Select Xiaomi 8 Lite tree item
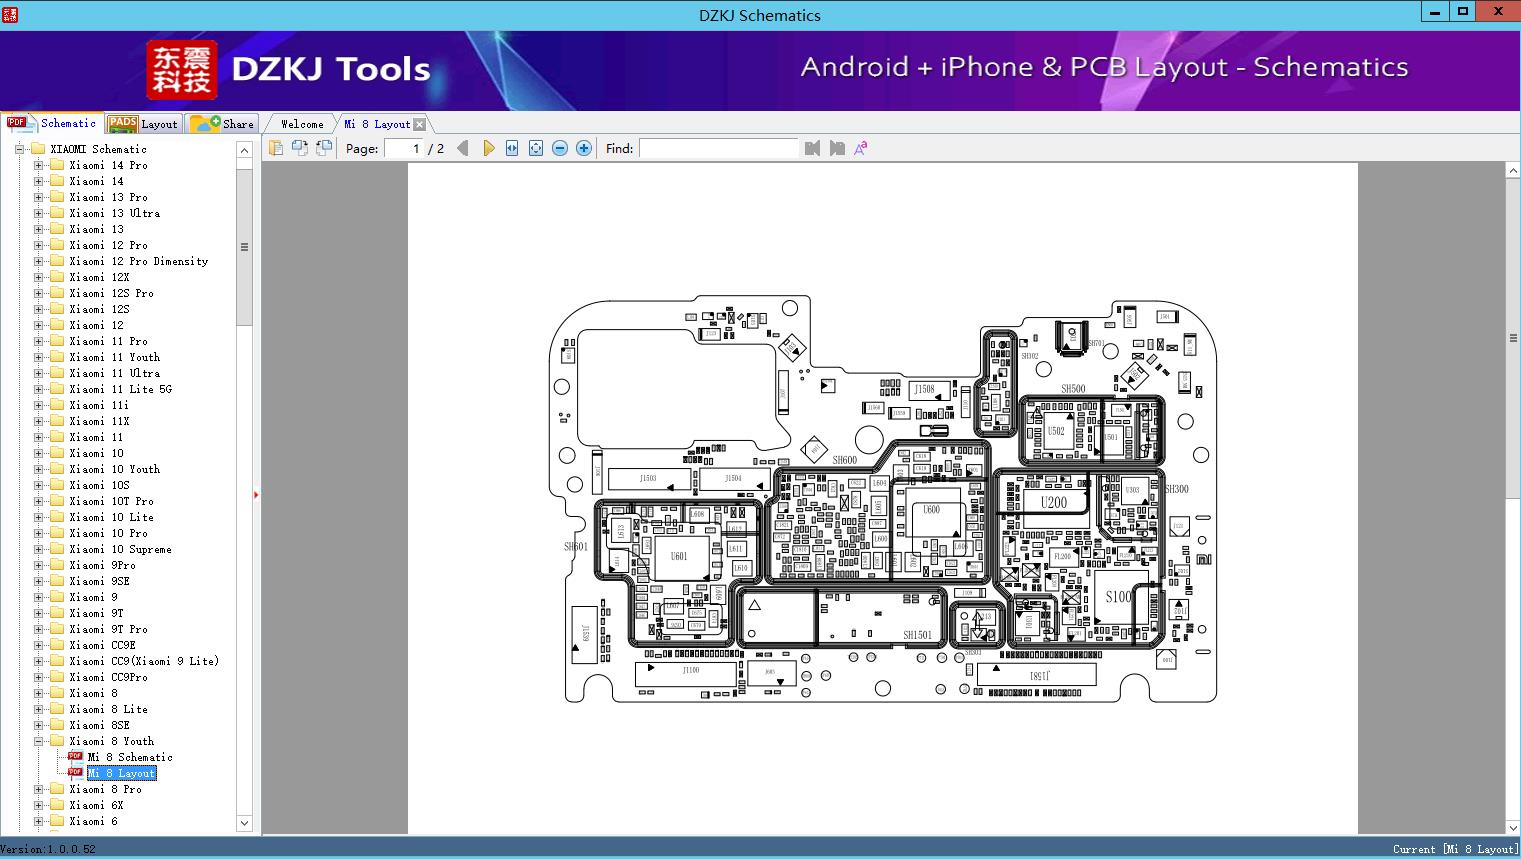Screen dimensions: 1521x859 (x=108, y=709)
